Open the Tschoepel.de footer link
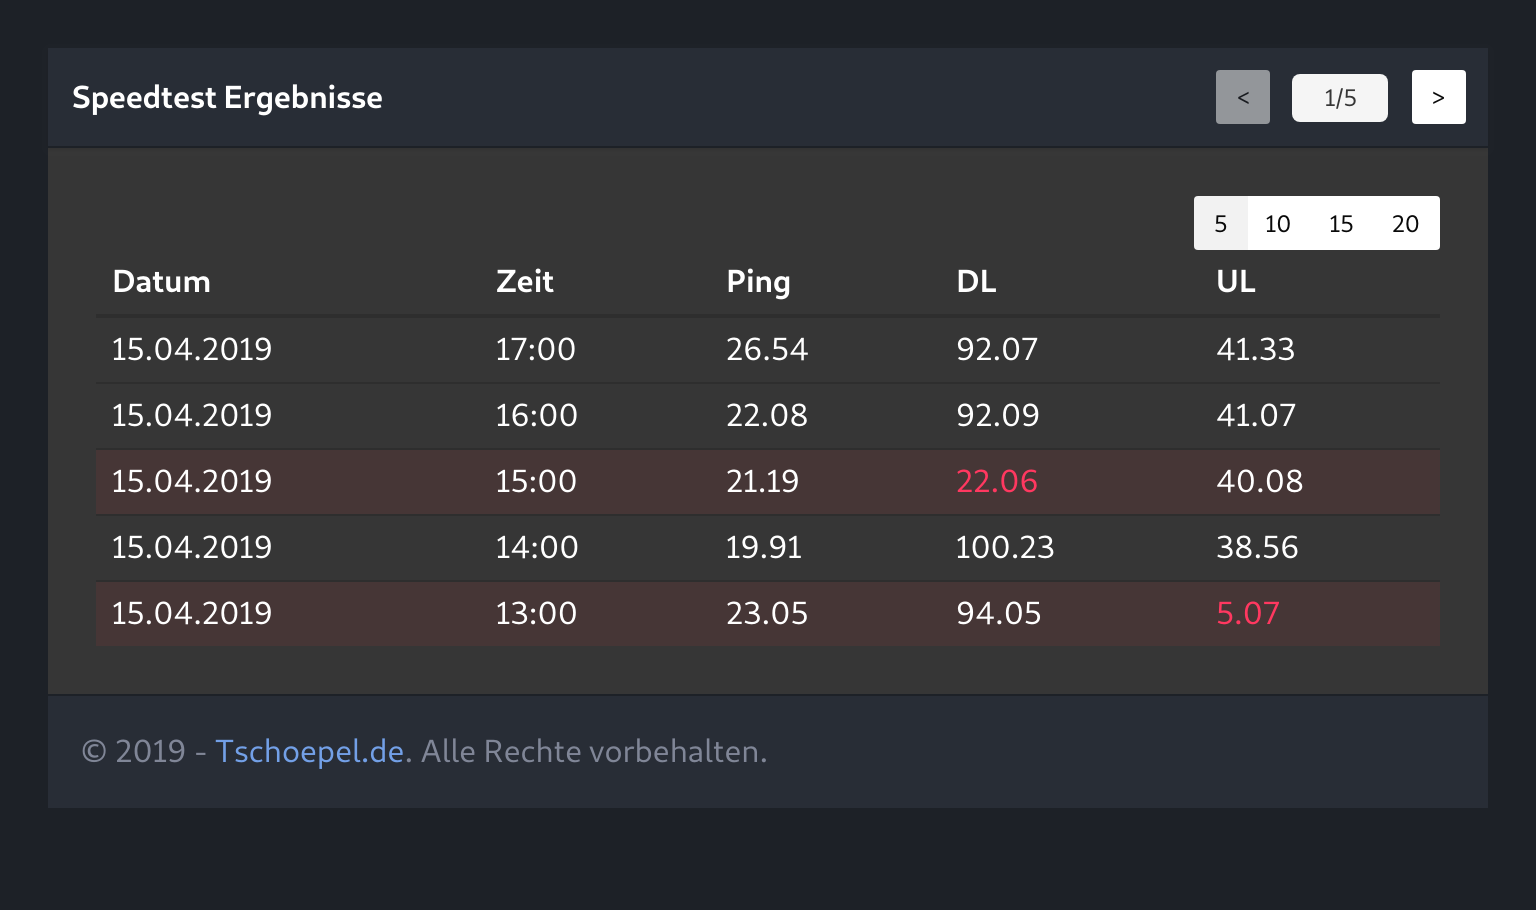 tap(309, 751)
